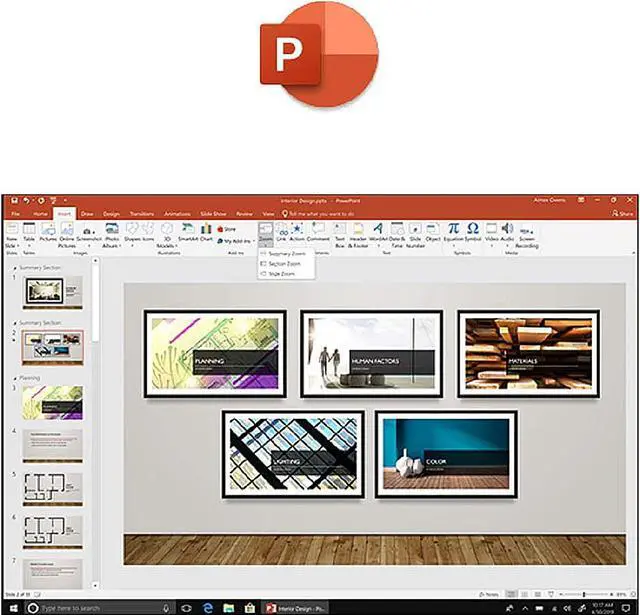Select Summary Zoom from menu

point(287,254)
